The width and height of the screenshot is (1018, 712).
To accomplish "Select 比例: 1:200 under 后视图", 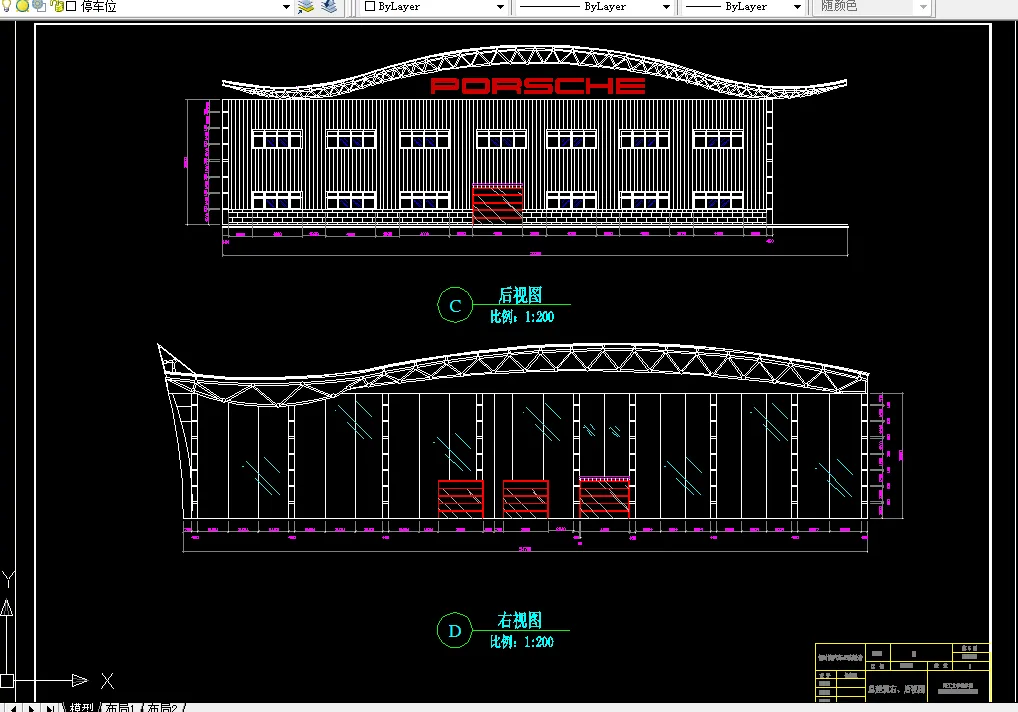I will click(x=522, y=317).
